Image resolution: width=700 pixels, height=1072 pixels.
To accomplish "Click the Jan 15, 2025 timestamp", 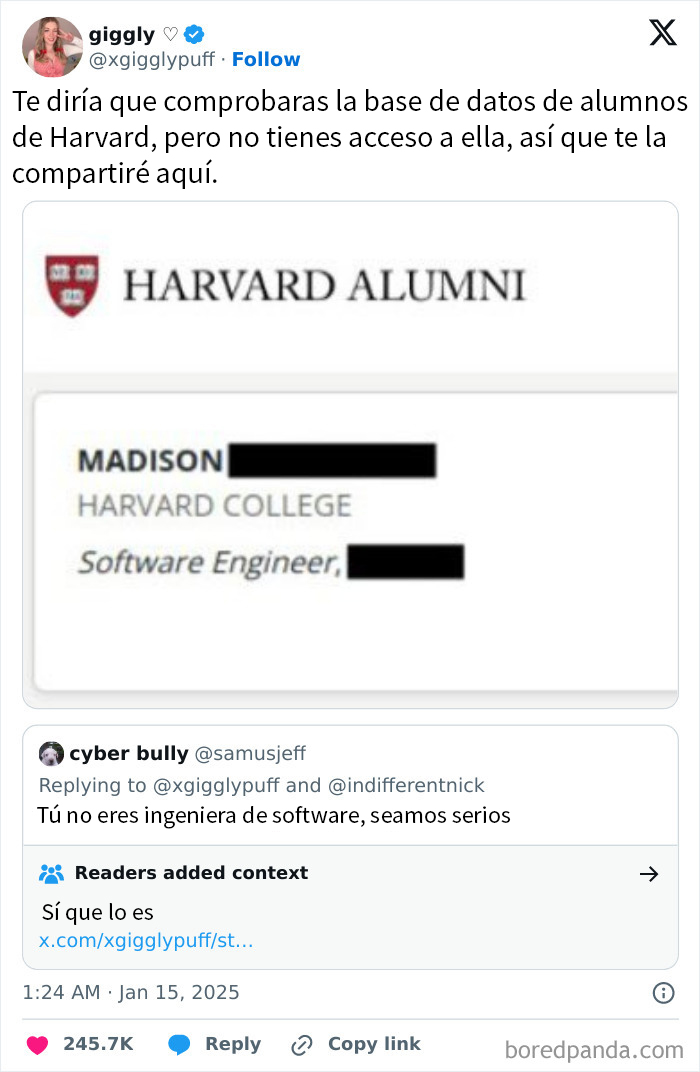I will [x=130, y=991].
